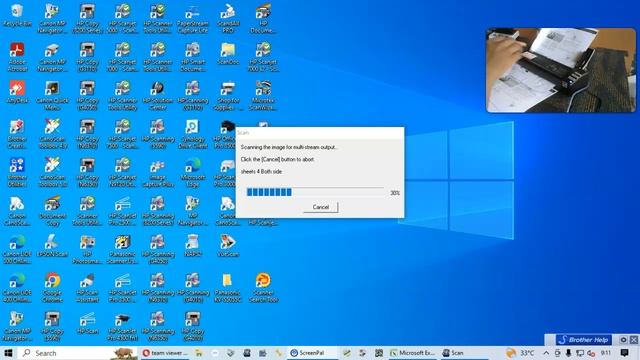640x360 pixels.
Task: Open HP Scanning (8500 Series) shortcut
Action: click(x=158, y=211)
